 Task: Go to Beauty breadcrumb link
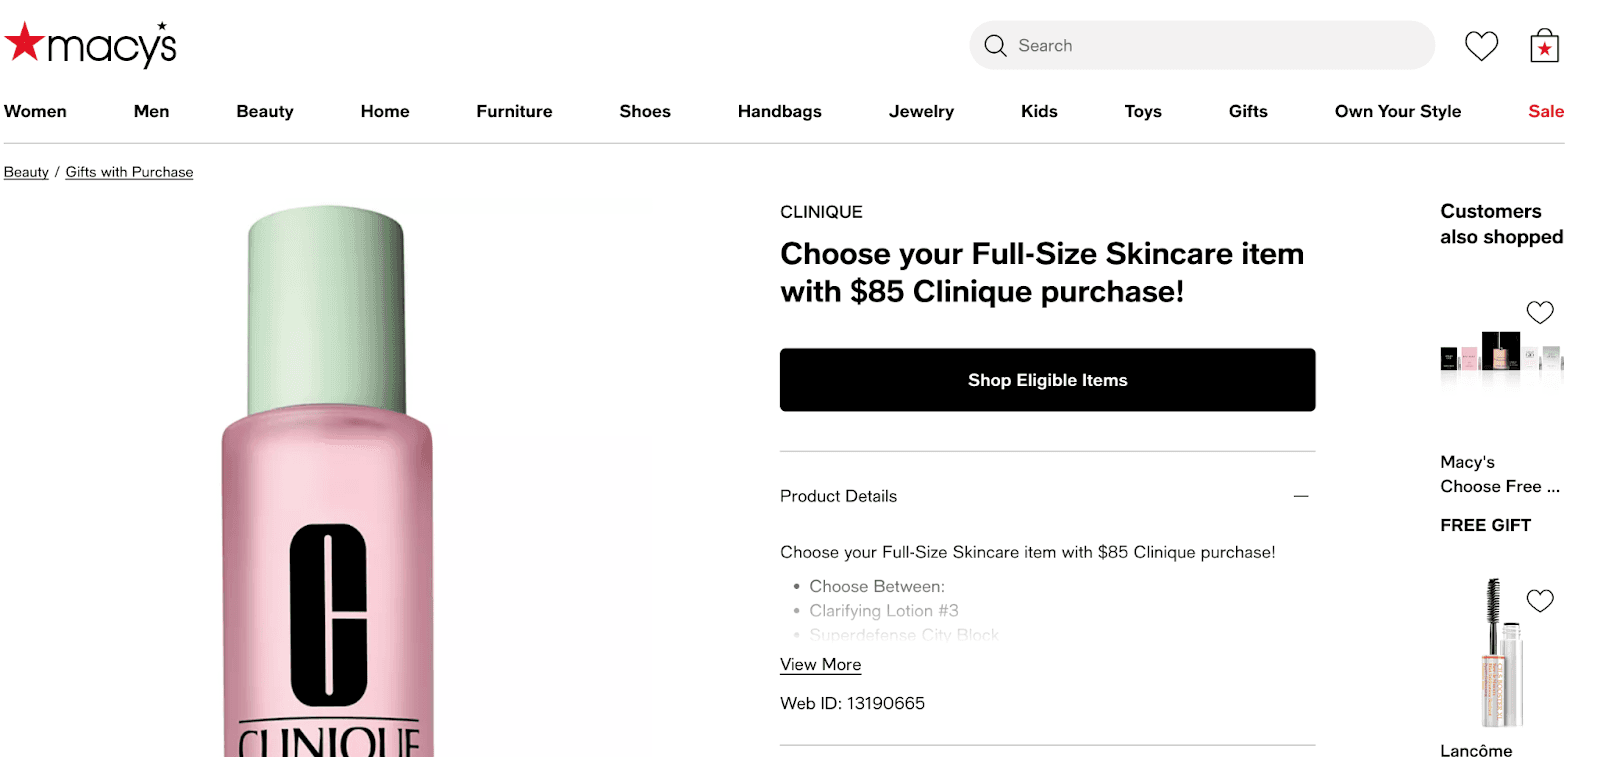tap(26, 172)
